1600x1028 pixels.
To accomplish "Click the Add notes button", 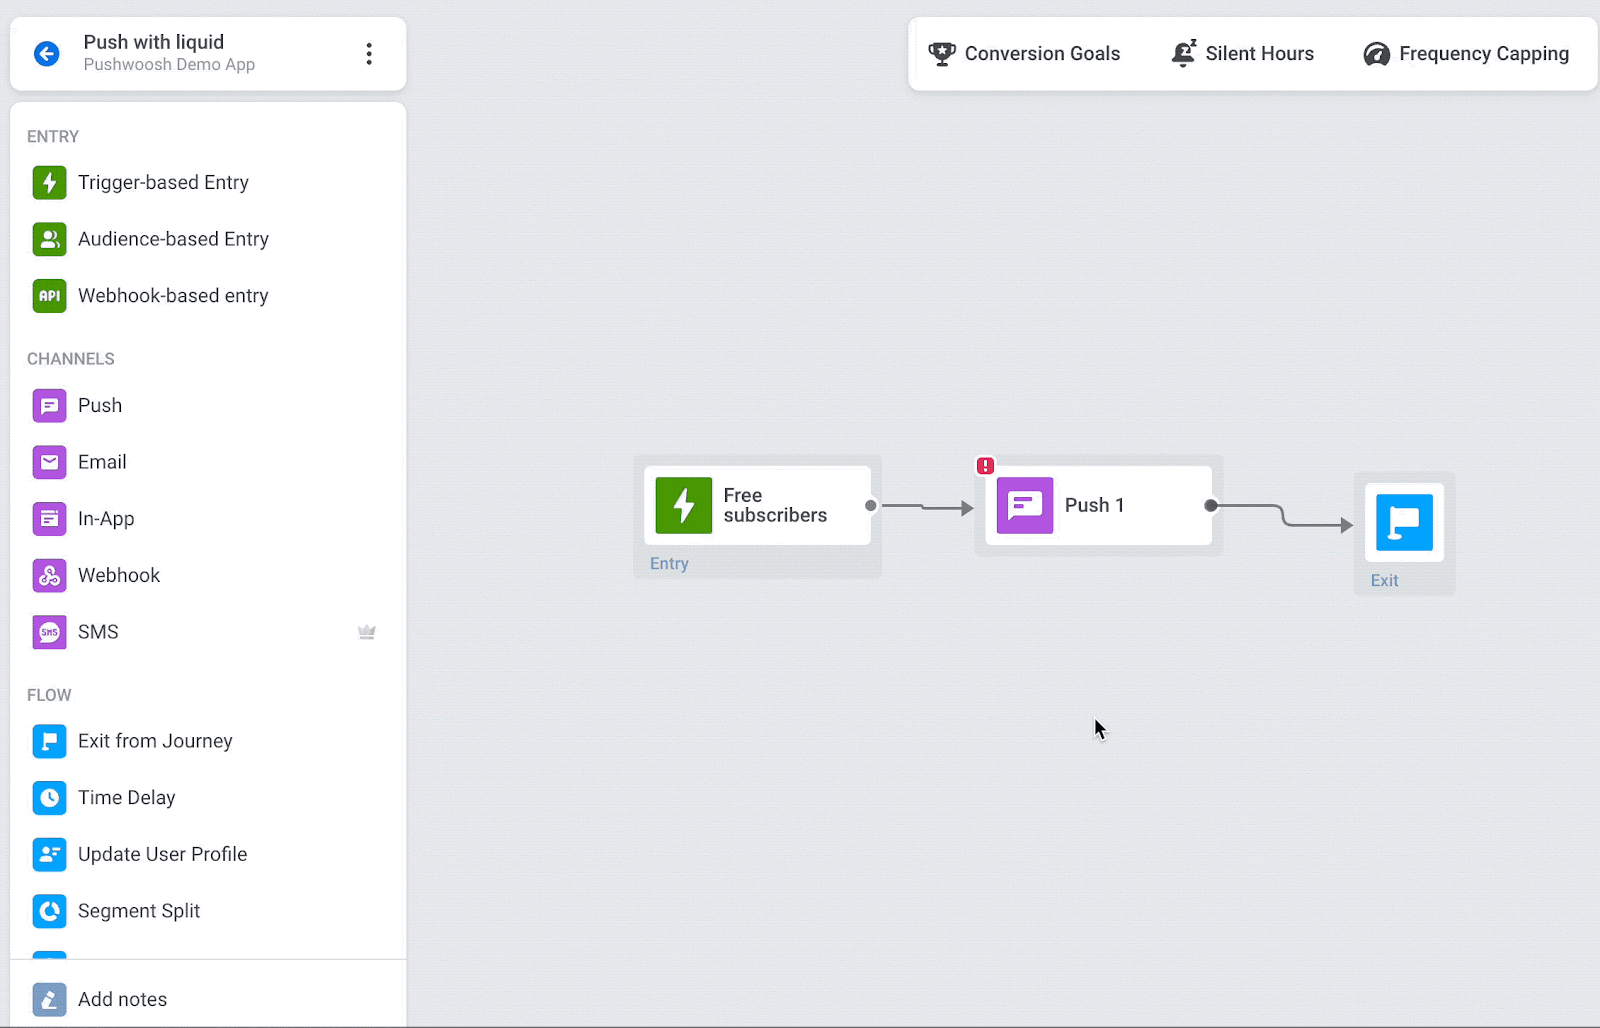I will pos(122,999).
